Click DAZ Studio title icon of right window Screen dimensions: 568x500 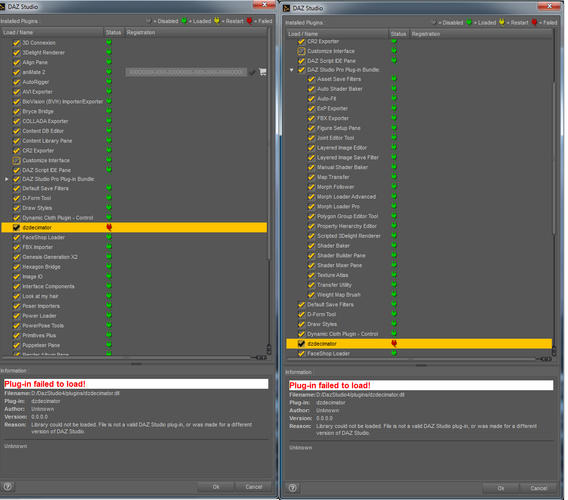coord(287,8)
